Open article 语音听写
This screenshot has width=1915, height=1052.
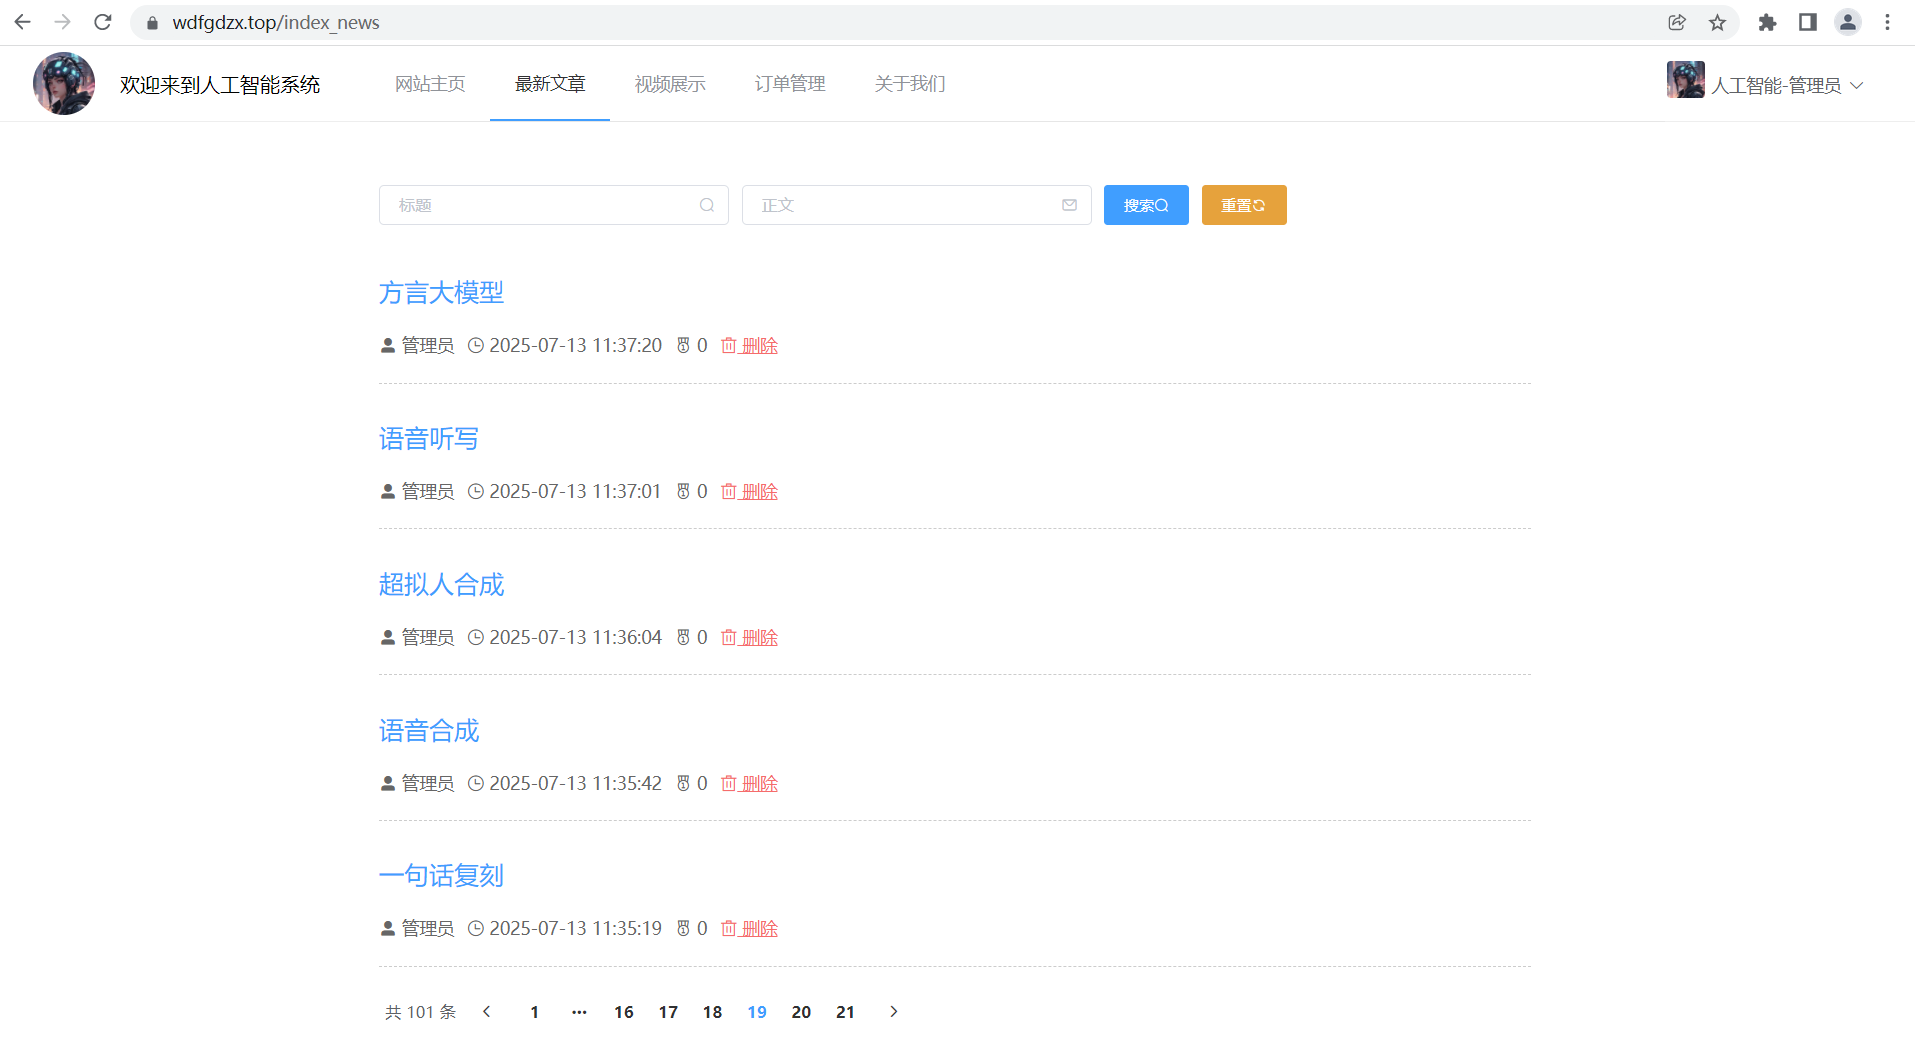click(x=429, y=439)
